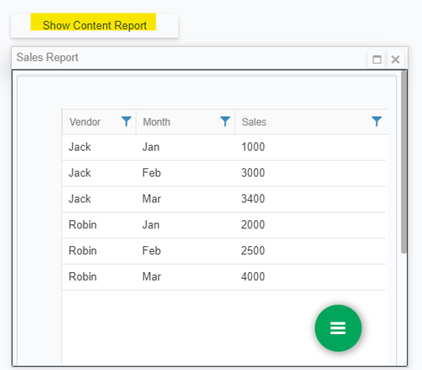Click the vertical scrollbar of Sales Report
This screenshot has height=370, width=422.
(x=404, y=162)
